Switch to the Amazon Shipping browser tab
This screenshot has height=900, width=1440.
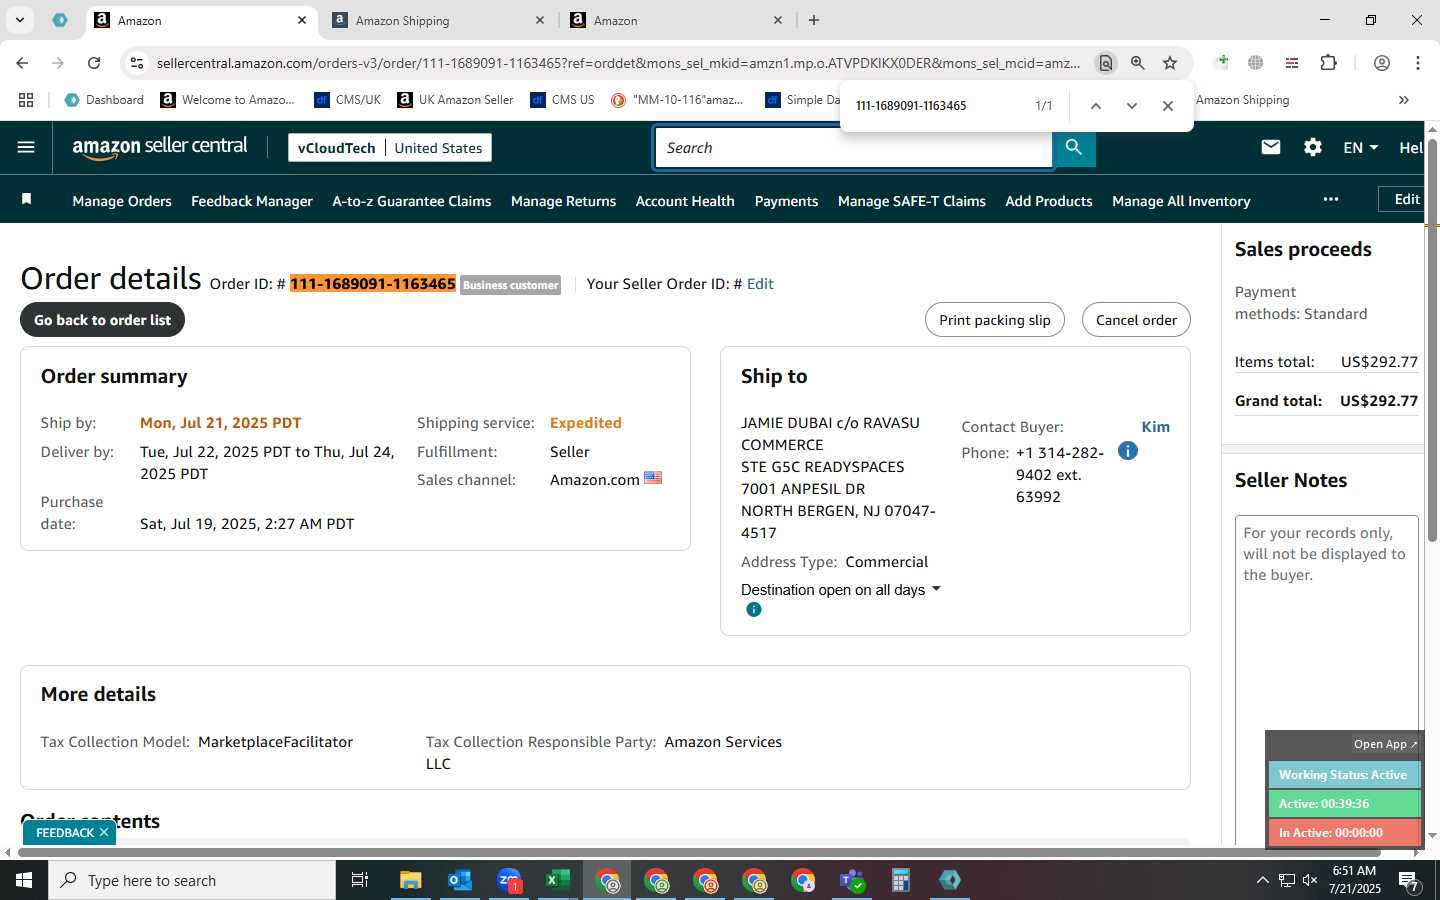coord(438,20)
